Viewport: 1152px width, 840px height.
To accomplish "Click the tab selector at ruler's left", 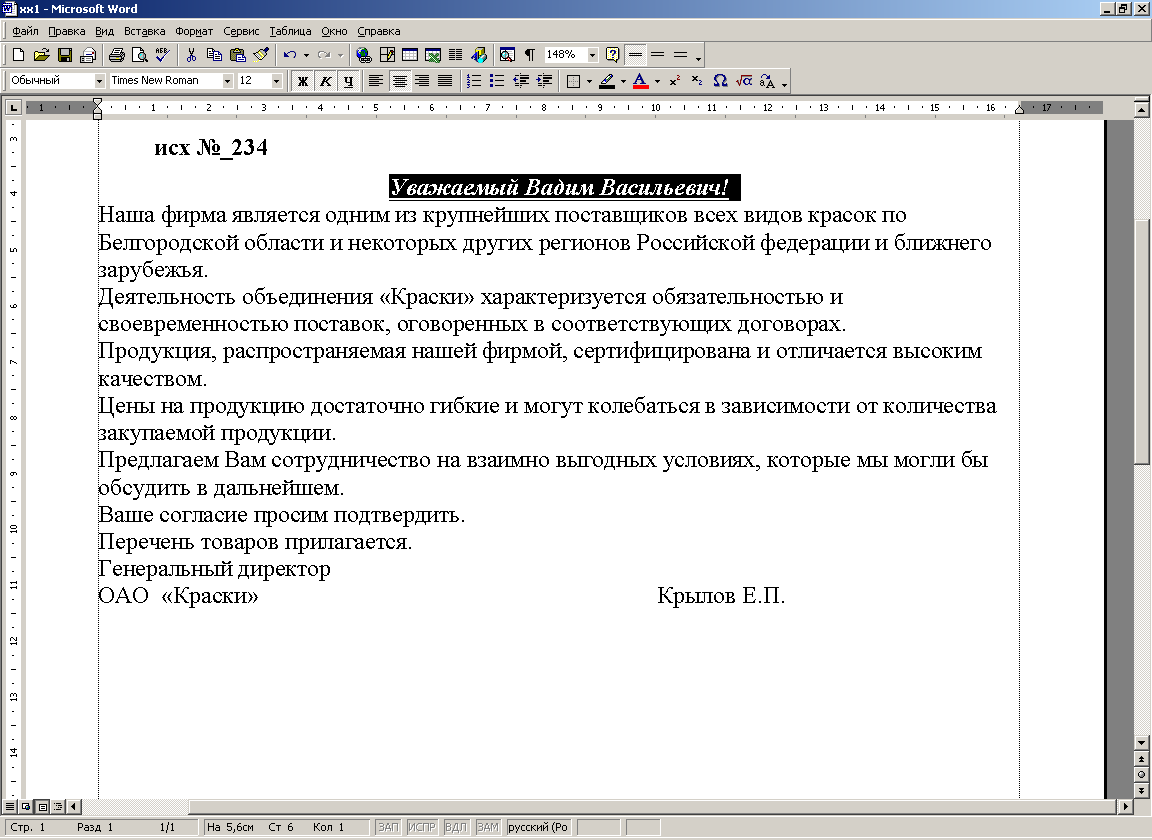I will (x=13, y=108).
